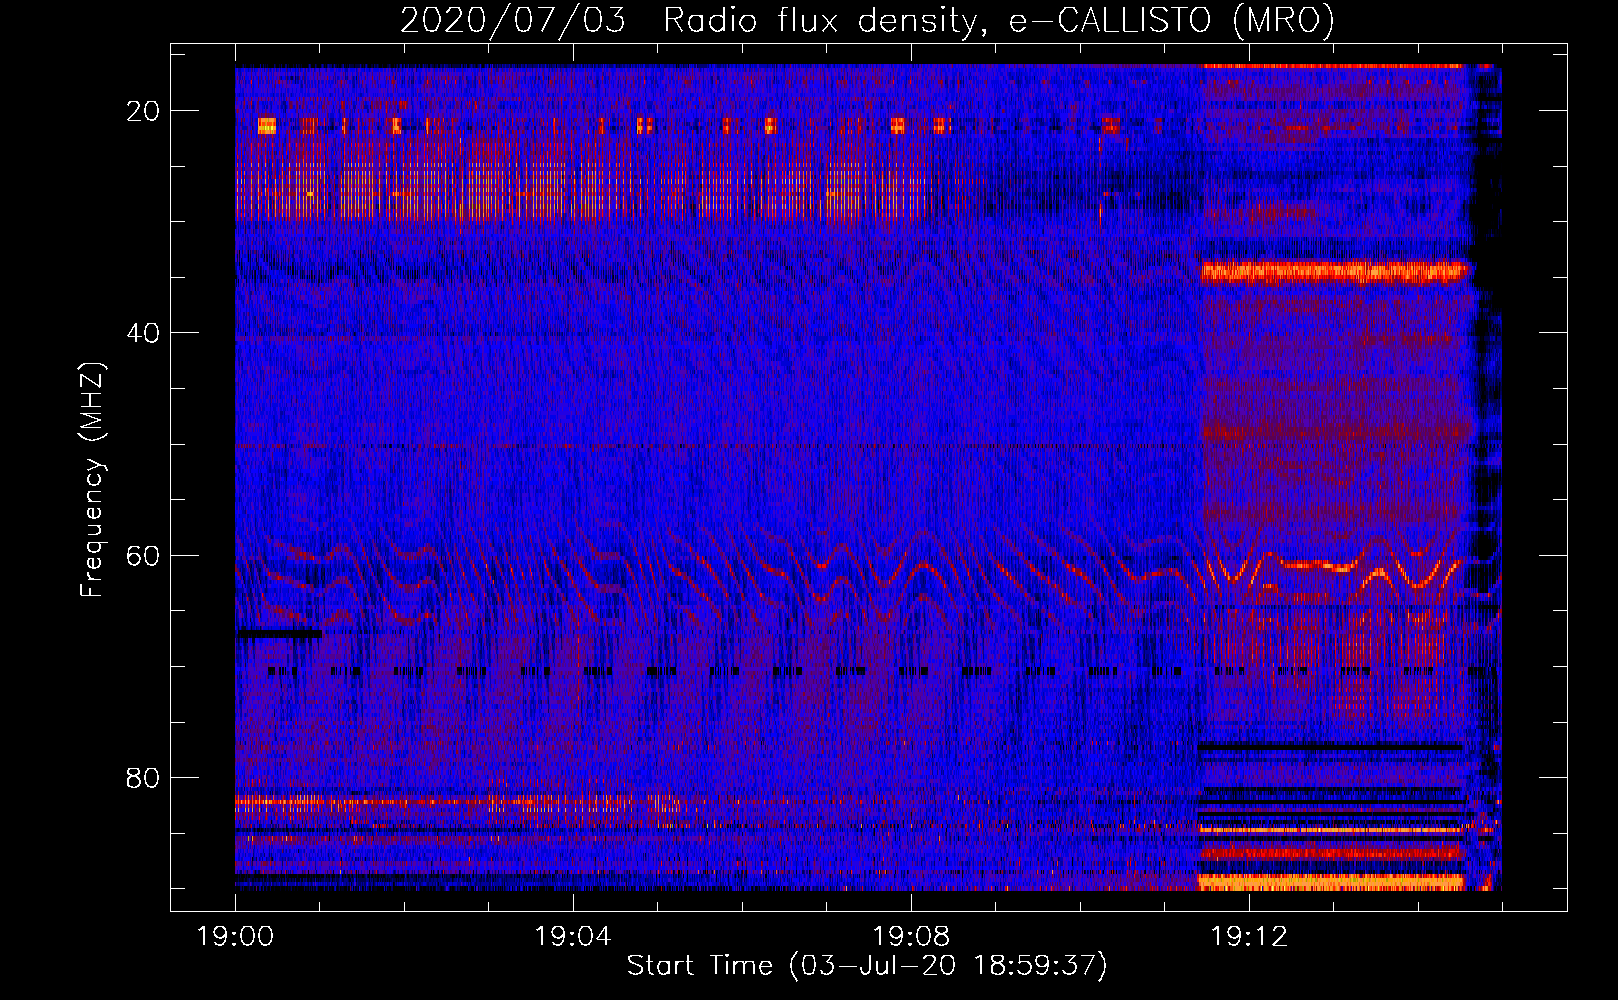1618x1000 pixels.
Task: Click the y-axis tick label '80'
Action: tap(143, 777)
